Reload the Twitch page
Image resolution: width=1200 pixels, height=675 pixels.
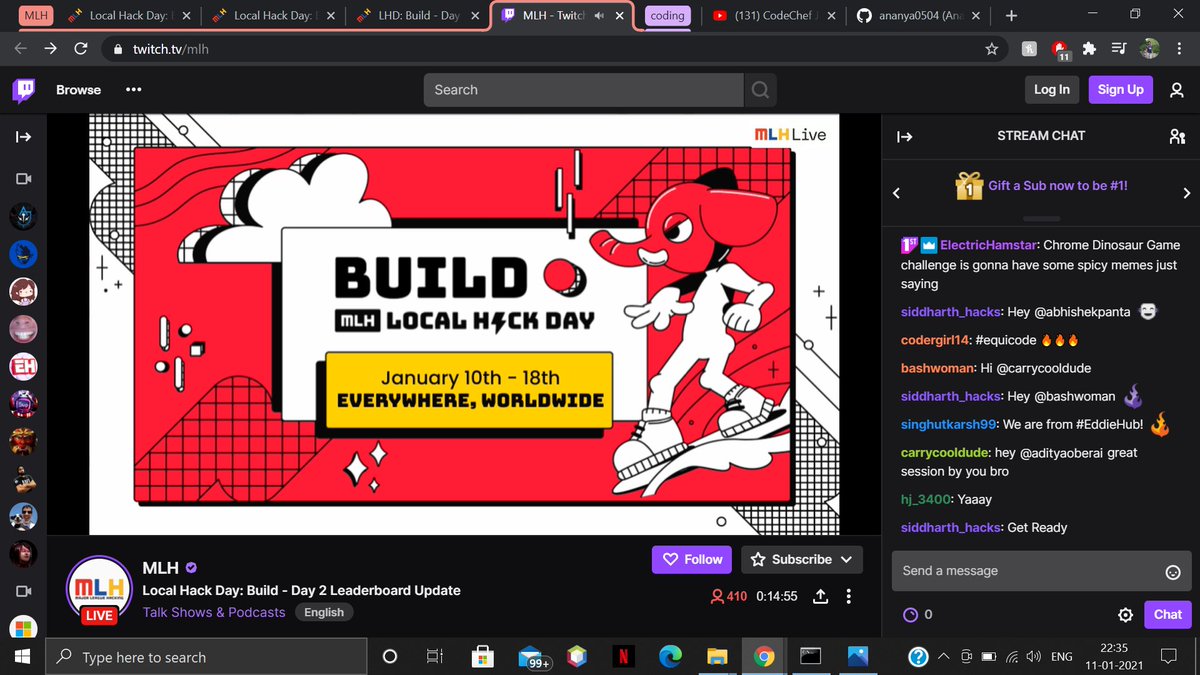click(x=81, y=48)
